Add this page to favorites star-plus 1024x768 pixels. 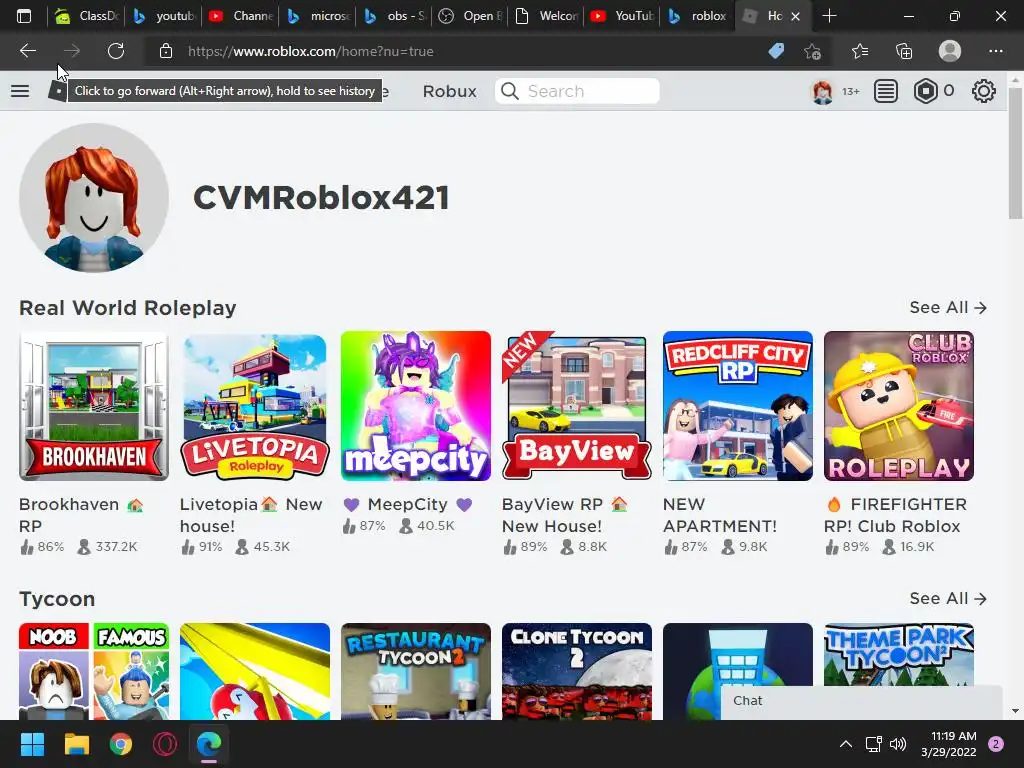(x=812, y=51)
